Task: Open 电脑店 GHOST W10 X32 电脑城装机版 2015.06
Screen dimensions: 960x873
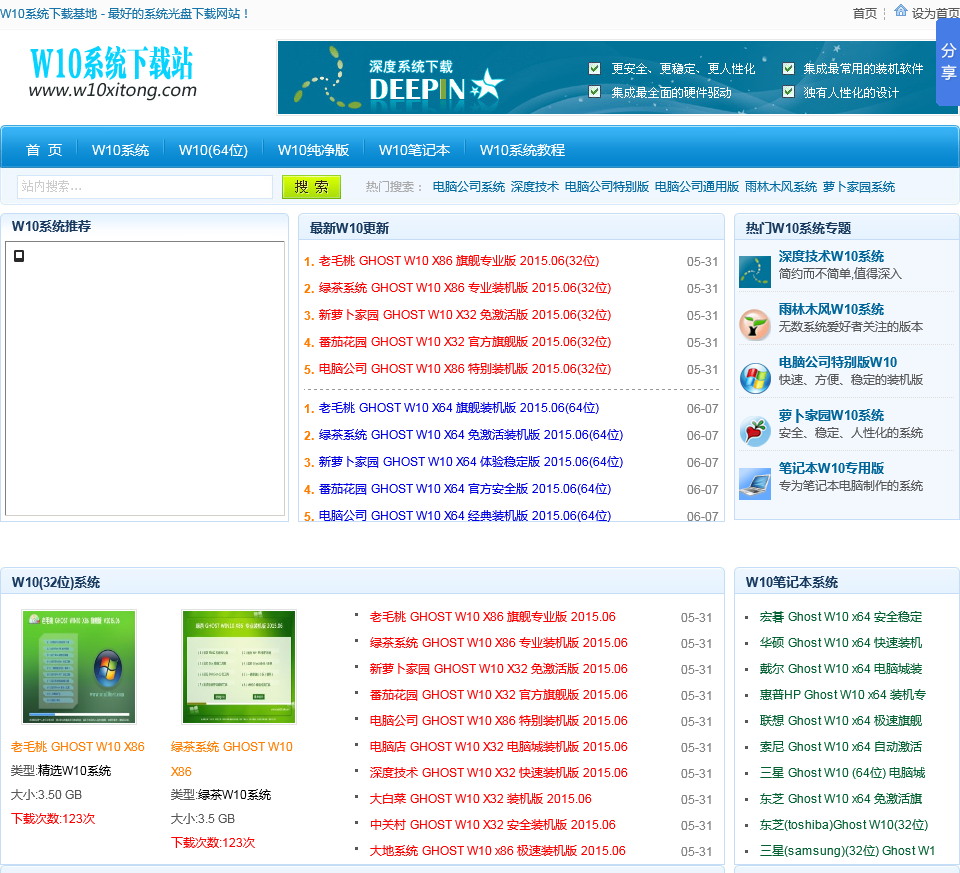Action: pyautogui.click(x=498, y=747)
